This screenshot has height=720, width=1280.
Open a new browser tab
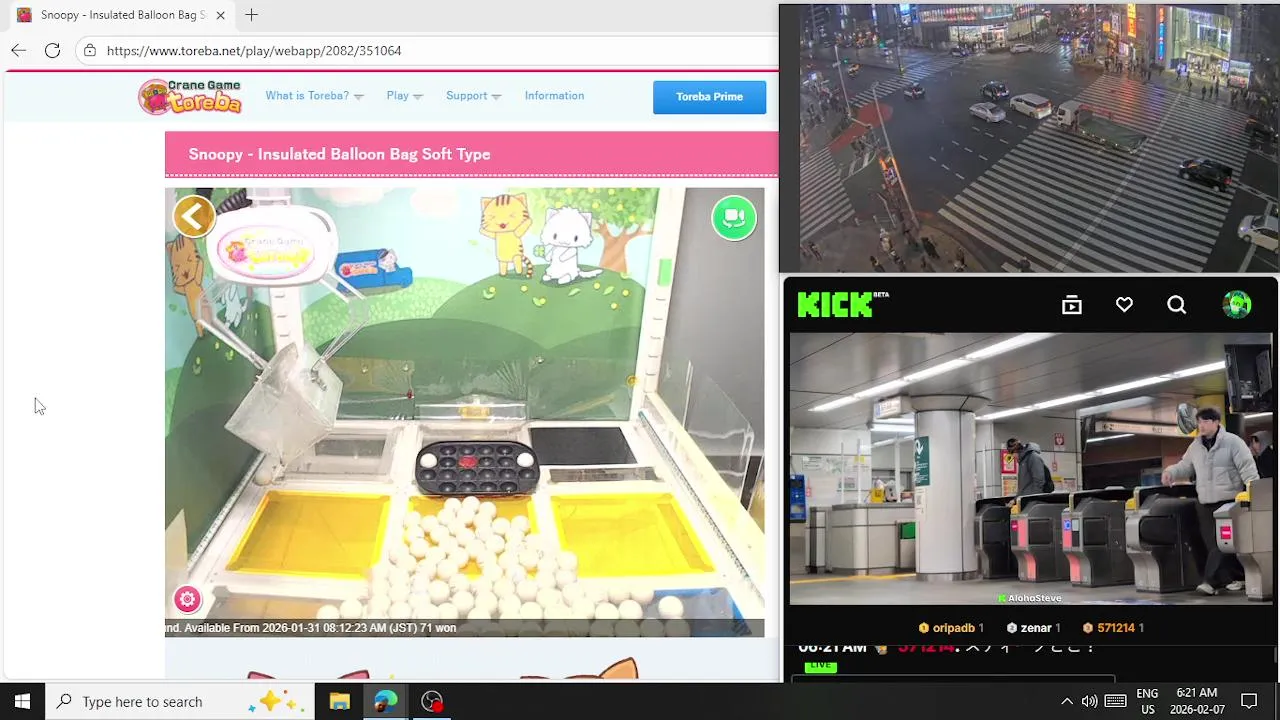pyautogui.click(x=252, y=15)
